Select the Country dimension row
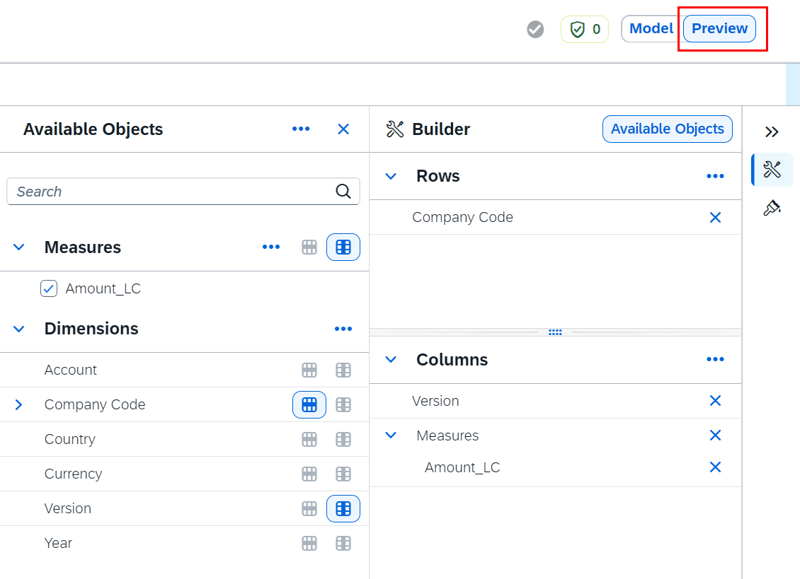 click(184, 439)
